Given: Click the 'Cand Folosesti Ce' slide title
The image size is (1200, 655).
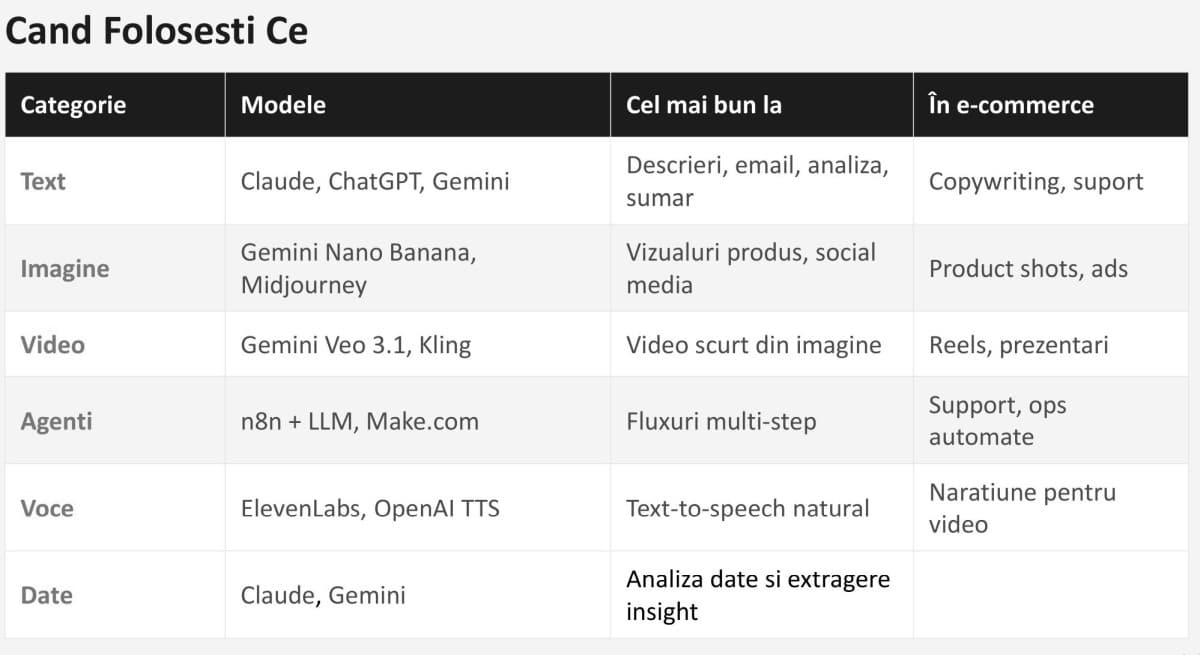Looking at the screenshot, I should (156, 32).
